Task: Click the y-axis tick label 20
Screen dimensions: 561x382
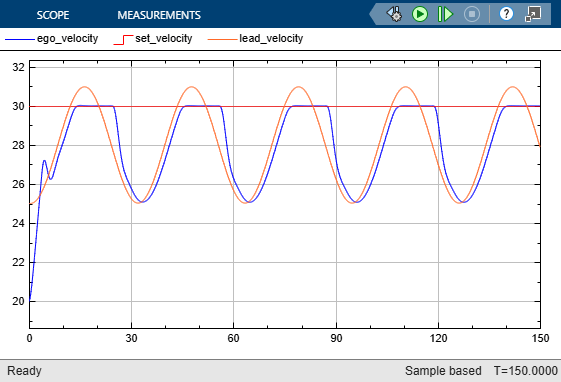Action: point(19,301)
